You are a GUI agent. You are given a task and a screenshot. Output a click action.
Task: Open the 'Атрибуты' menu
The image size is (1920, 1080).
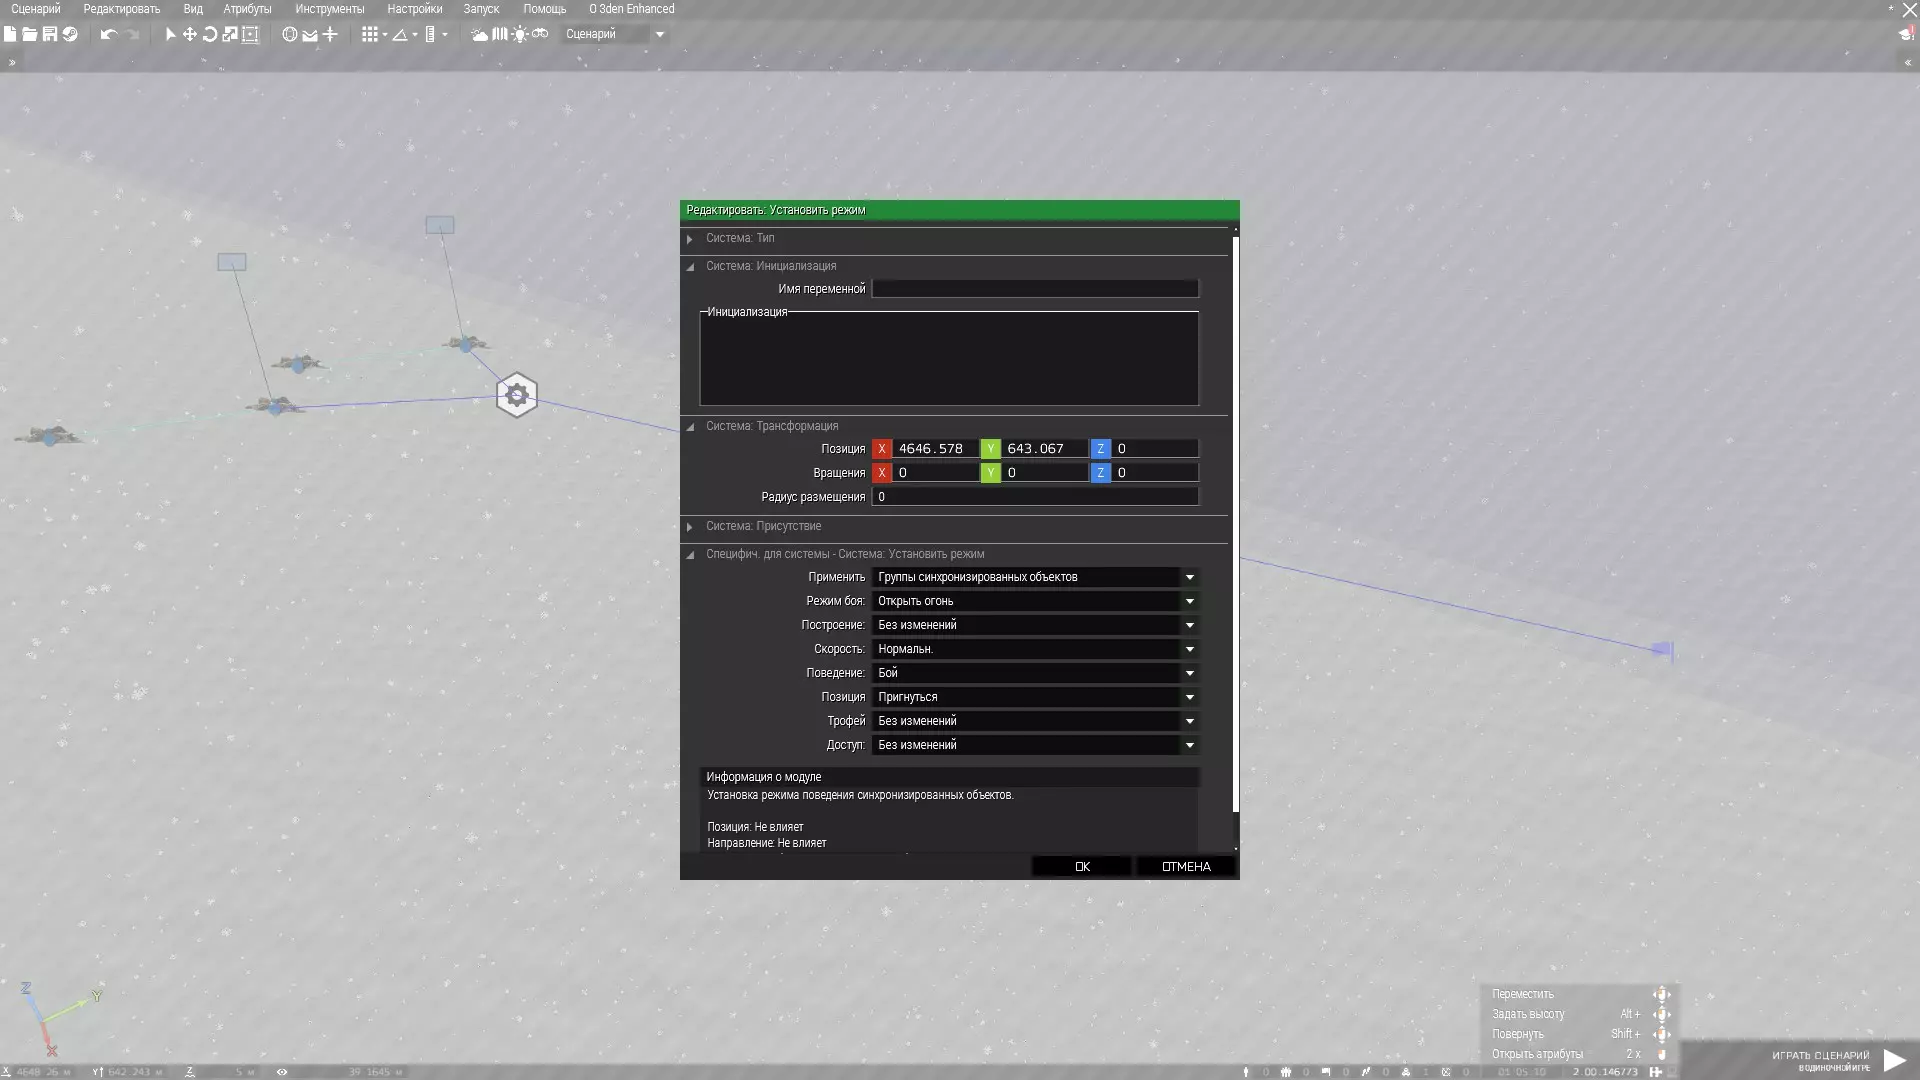tap(247, 9)
